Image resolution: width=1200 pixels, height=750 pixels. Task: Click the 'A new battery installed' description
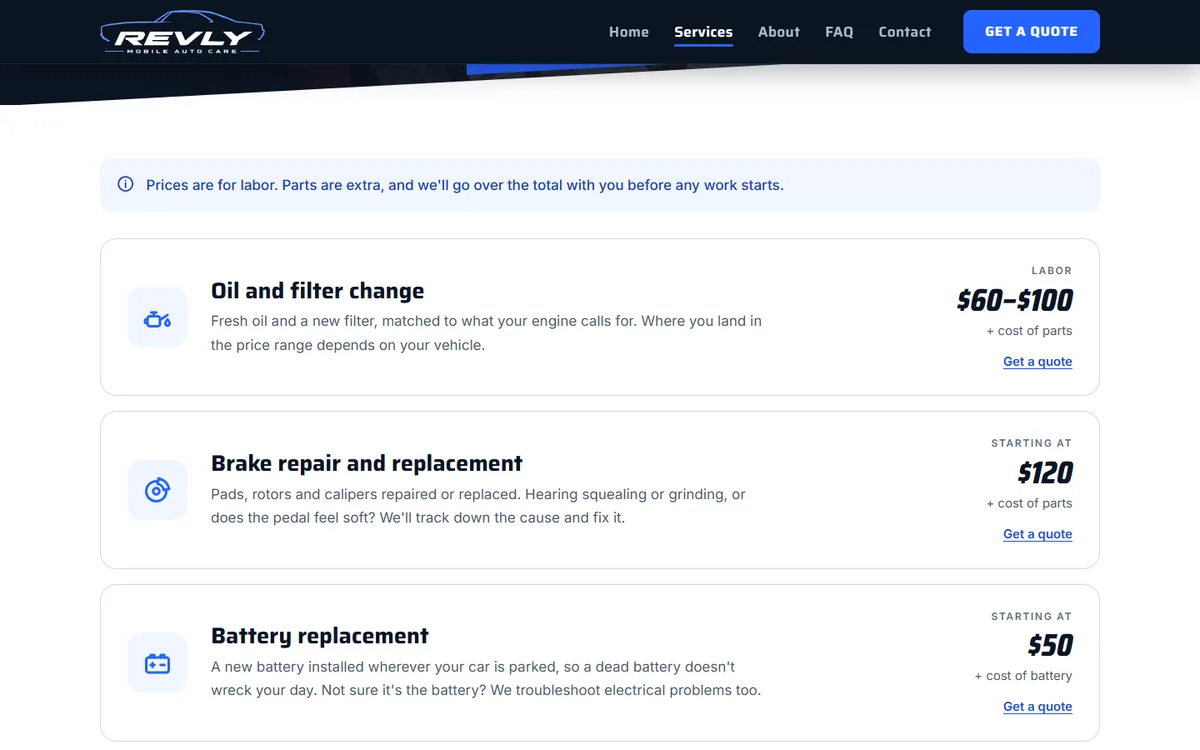[486, 678]
